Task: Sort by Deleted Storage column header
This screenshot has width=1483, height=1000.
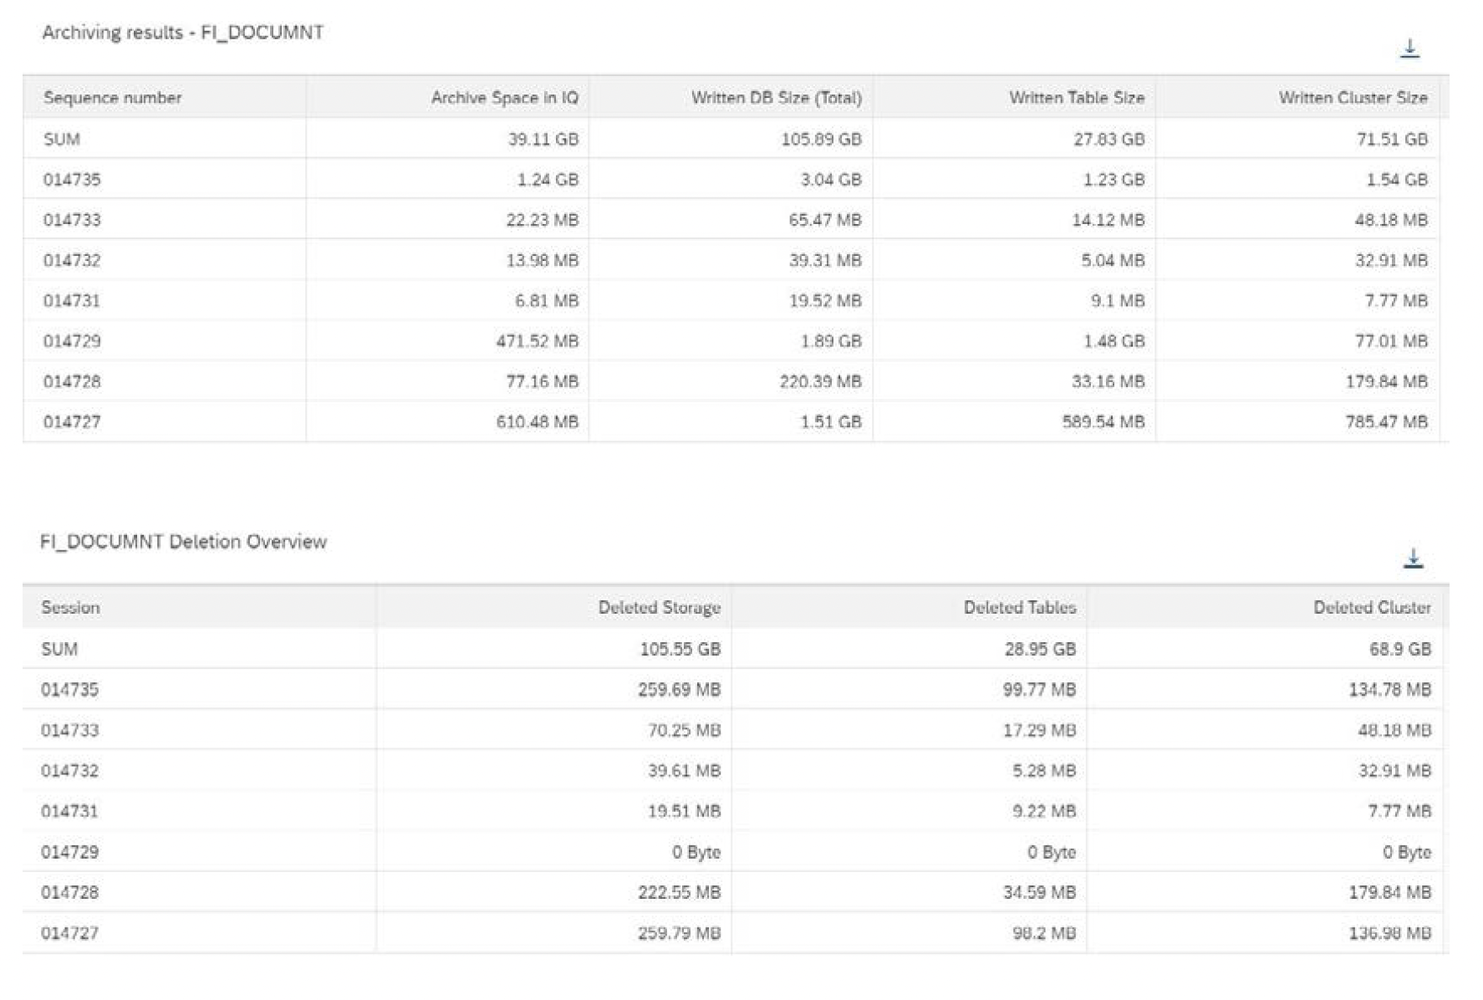Action: coord(659,608)
